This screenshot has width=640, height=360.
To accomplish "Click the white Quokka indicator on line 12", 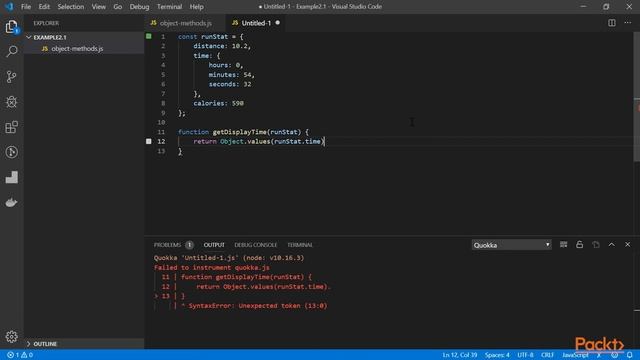I will click(149, 141).
